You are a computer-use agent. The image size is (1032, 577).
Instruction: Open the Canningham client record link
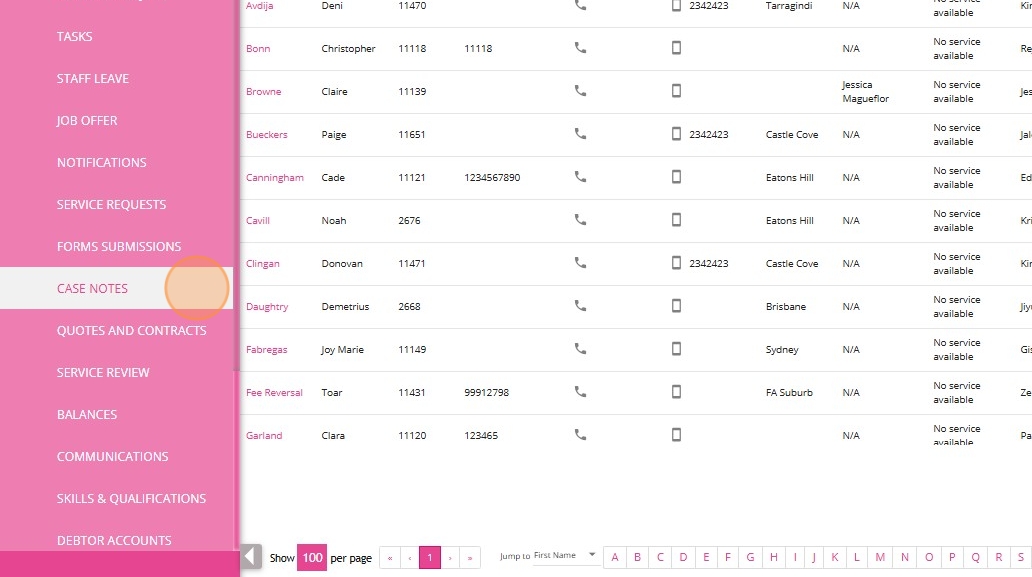(274, 178)
